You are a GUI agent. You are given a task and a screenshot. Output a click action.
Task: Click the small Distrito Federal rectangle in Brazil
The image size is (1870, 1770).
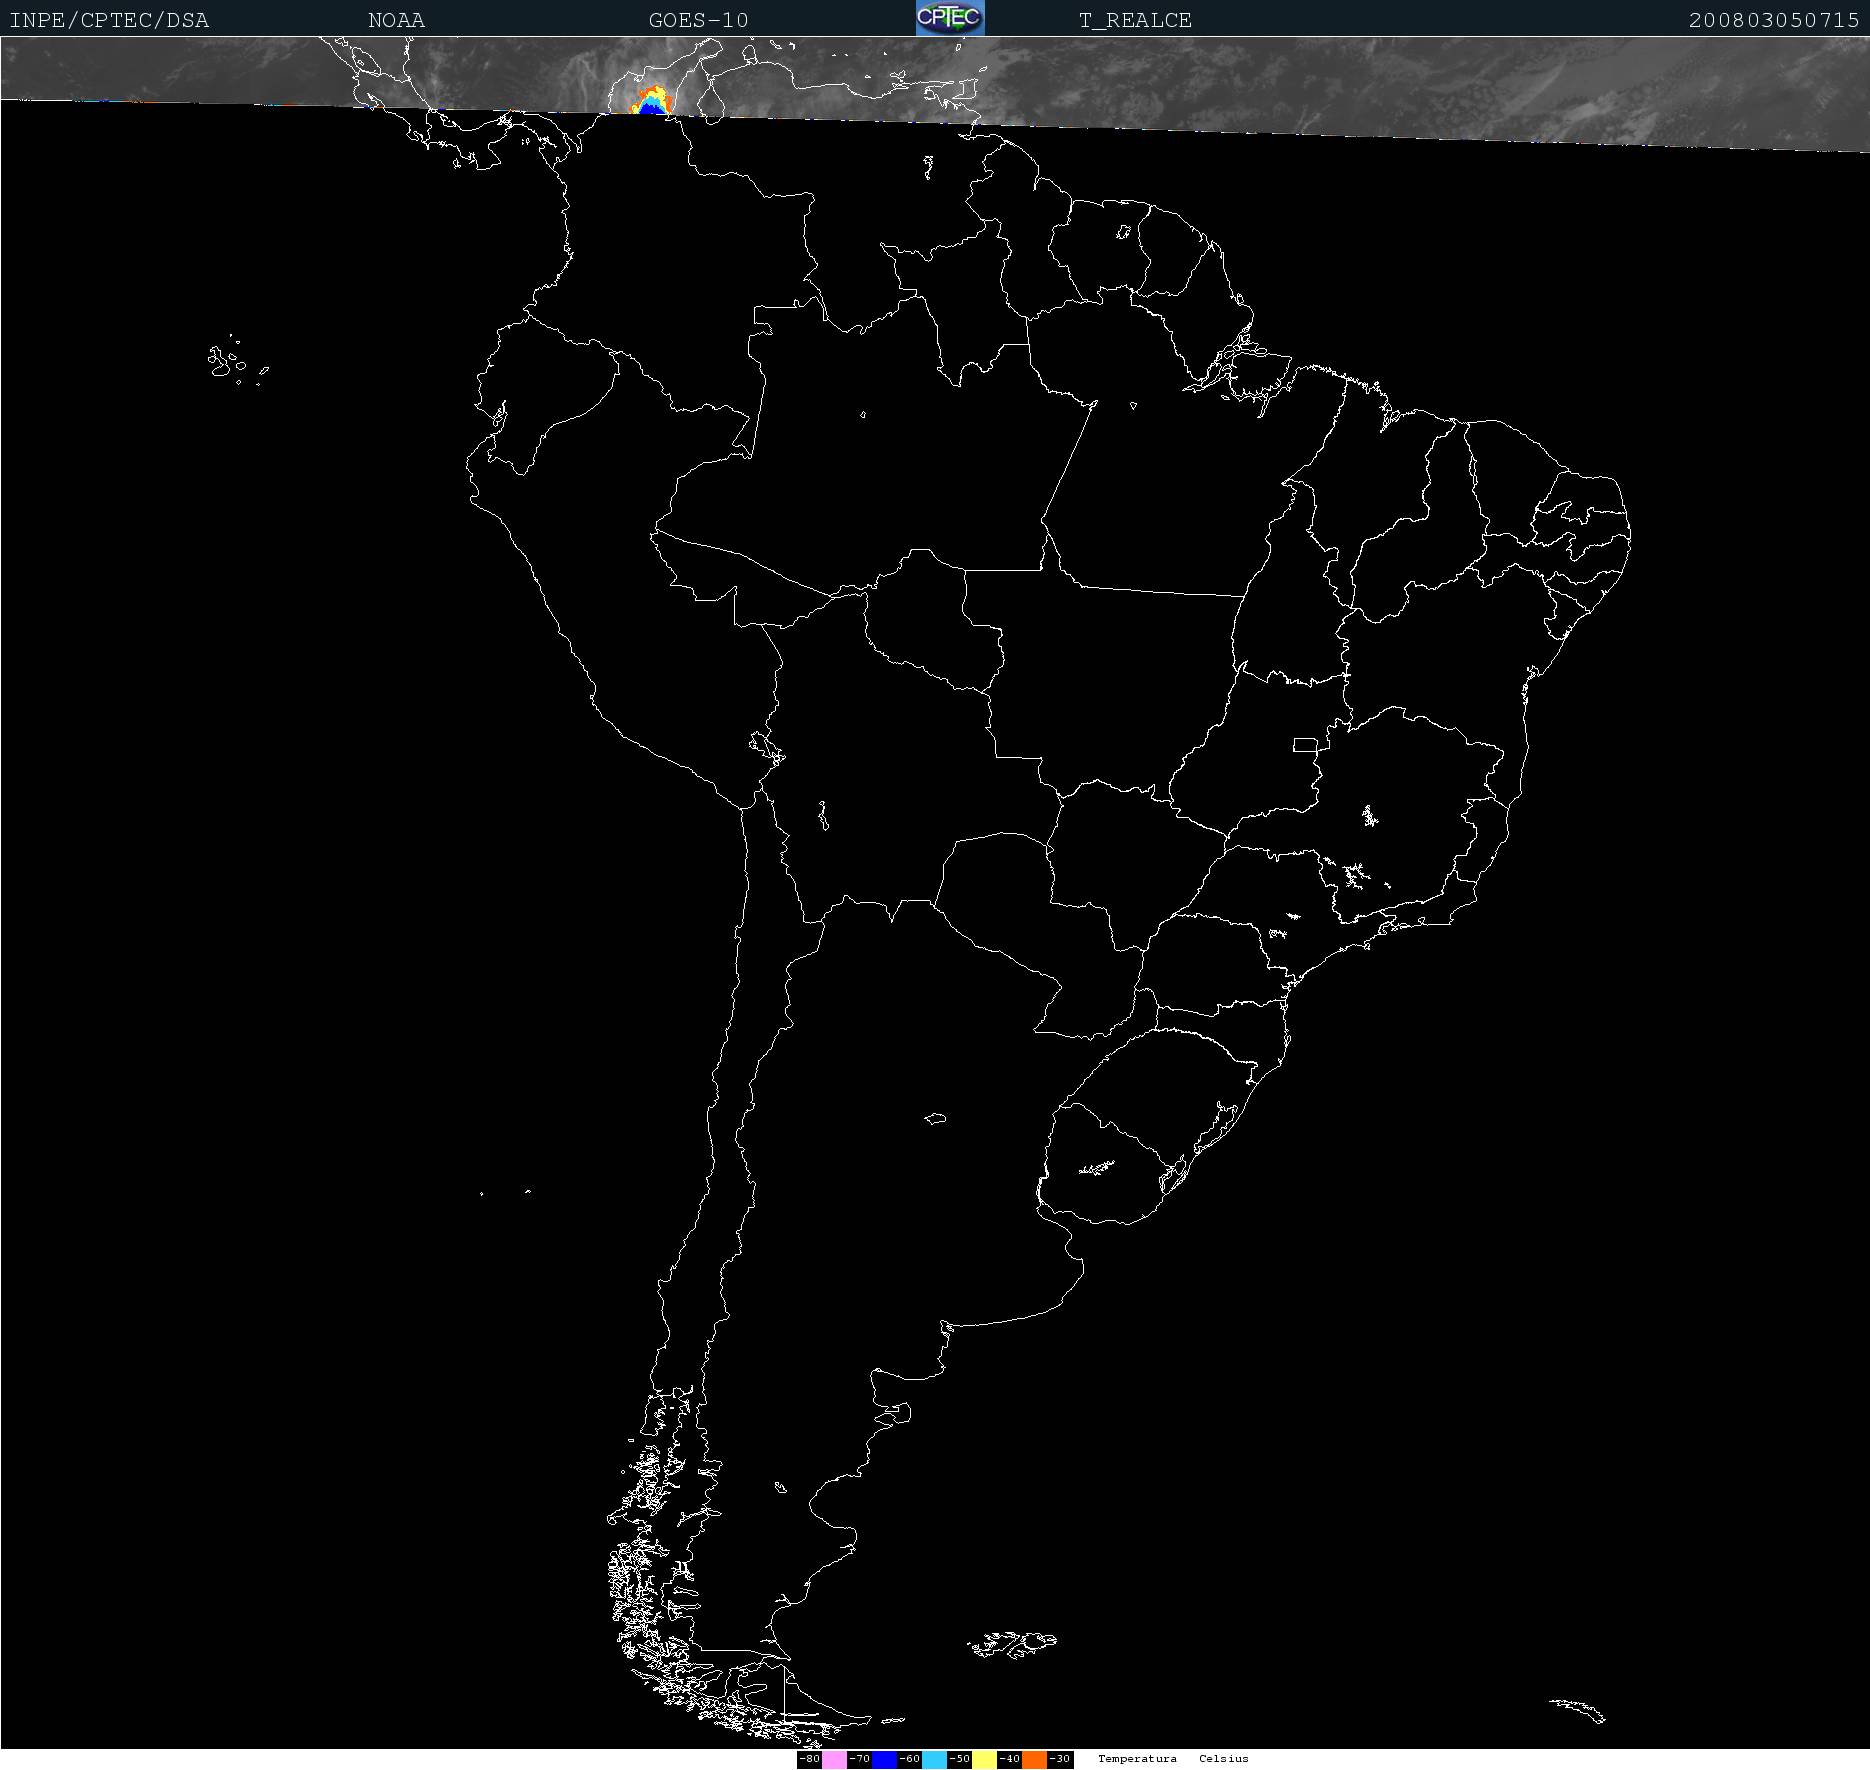pyautogui.click(x=1305, y=744)
